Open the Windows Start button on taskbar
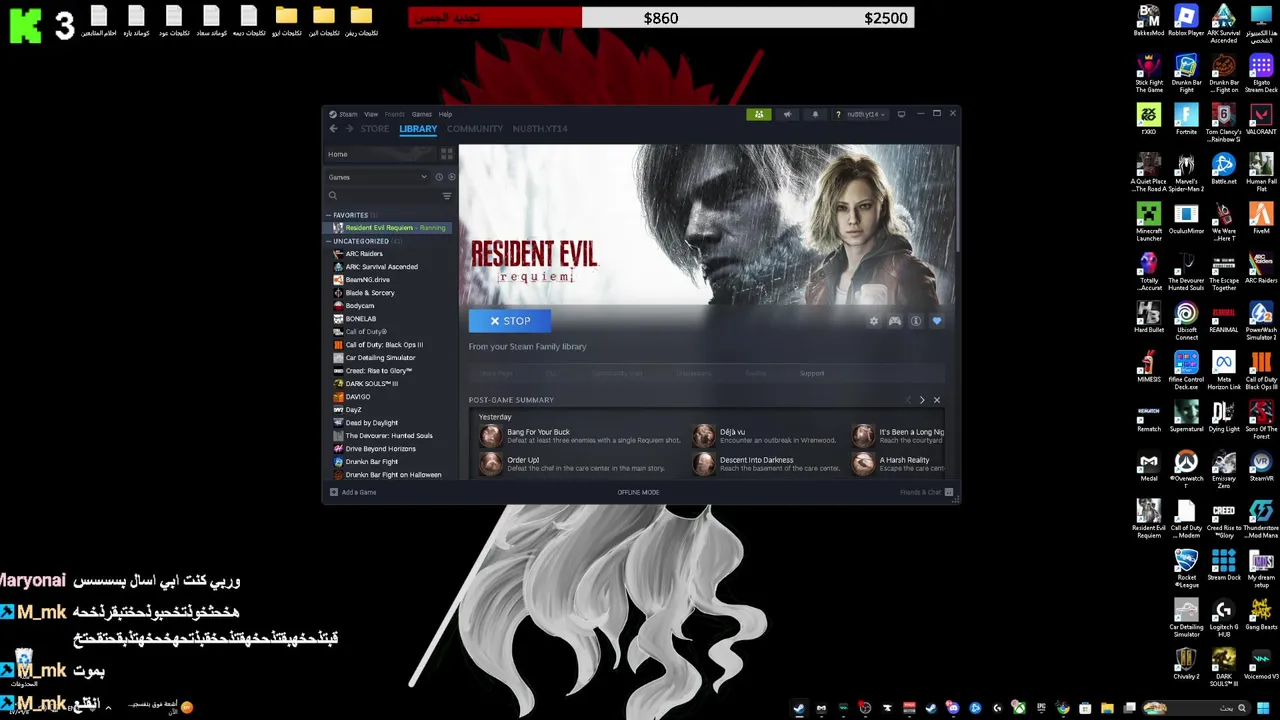 click(1264, 708)
